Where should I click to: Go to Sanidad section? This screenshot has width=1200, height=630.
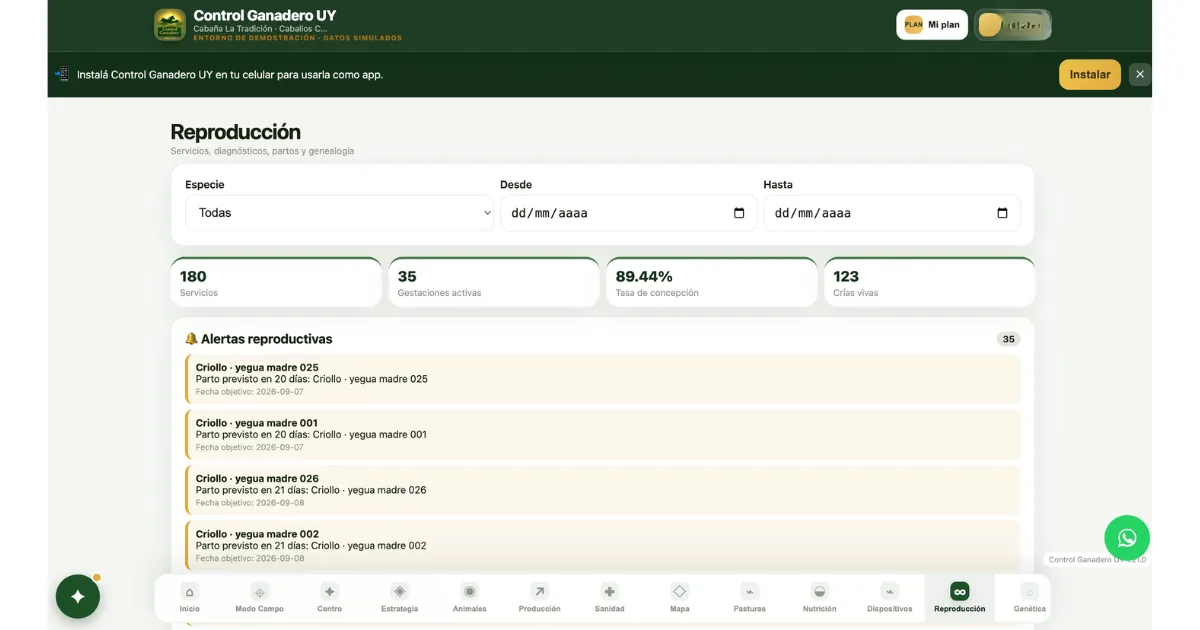click(x=610, y=597)
